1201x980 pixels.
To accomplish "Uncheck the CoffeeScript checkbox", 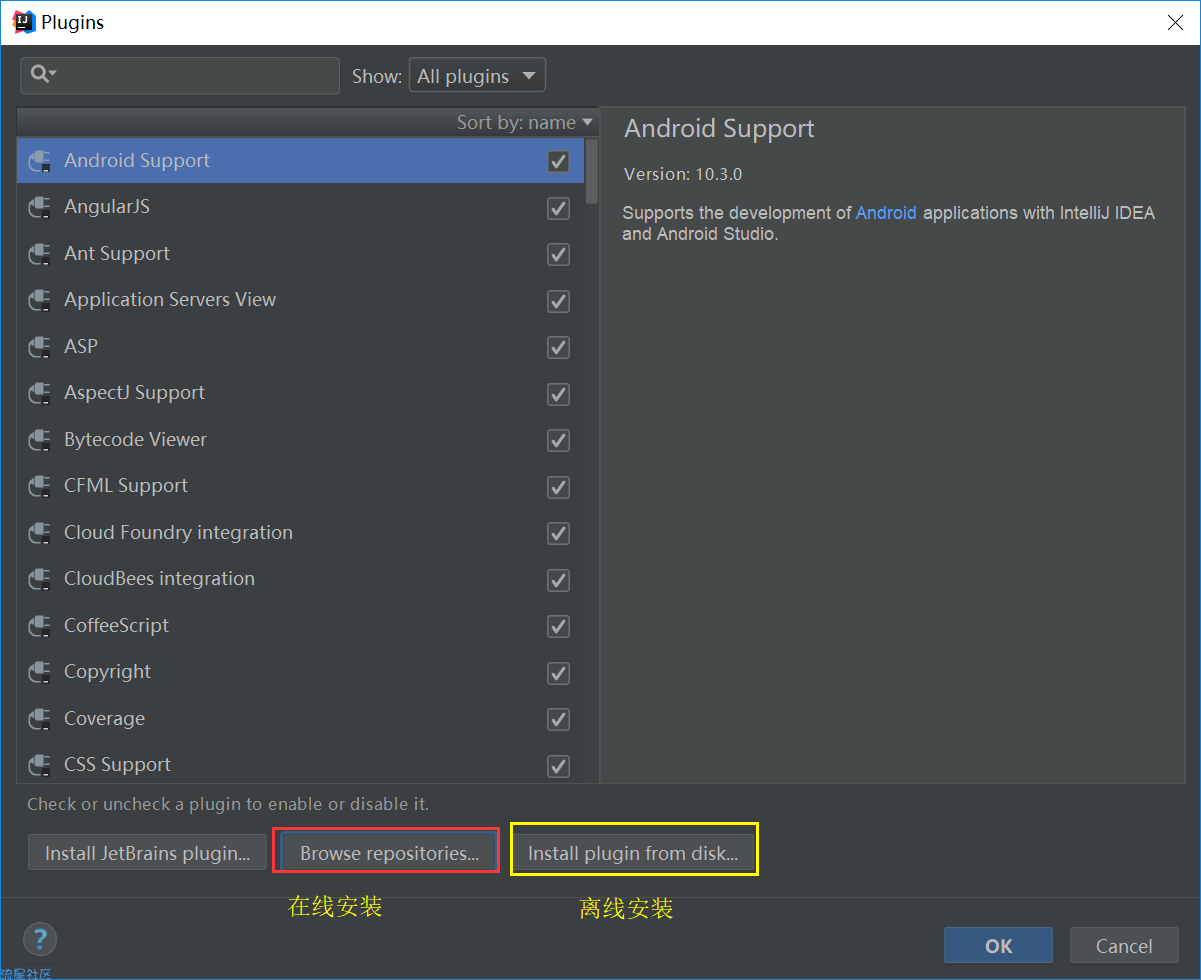I will pos(558,626).
